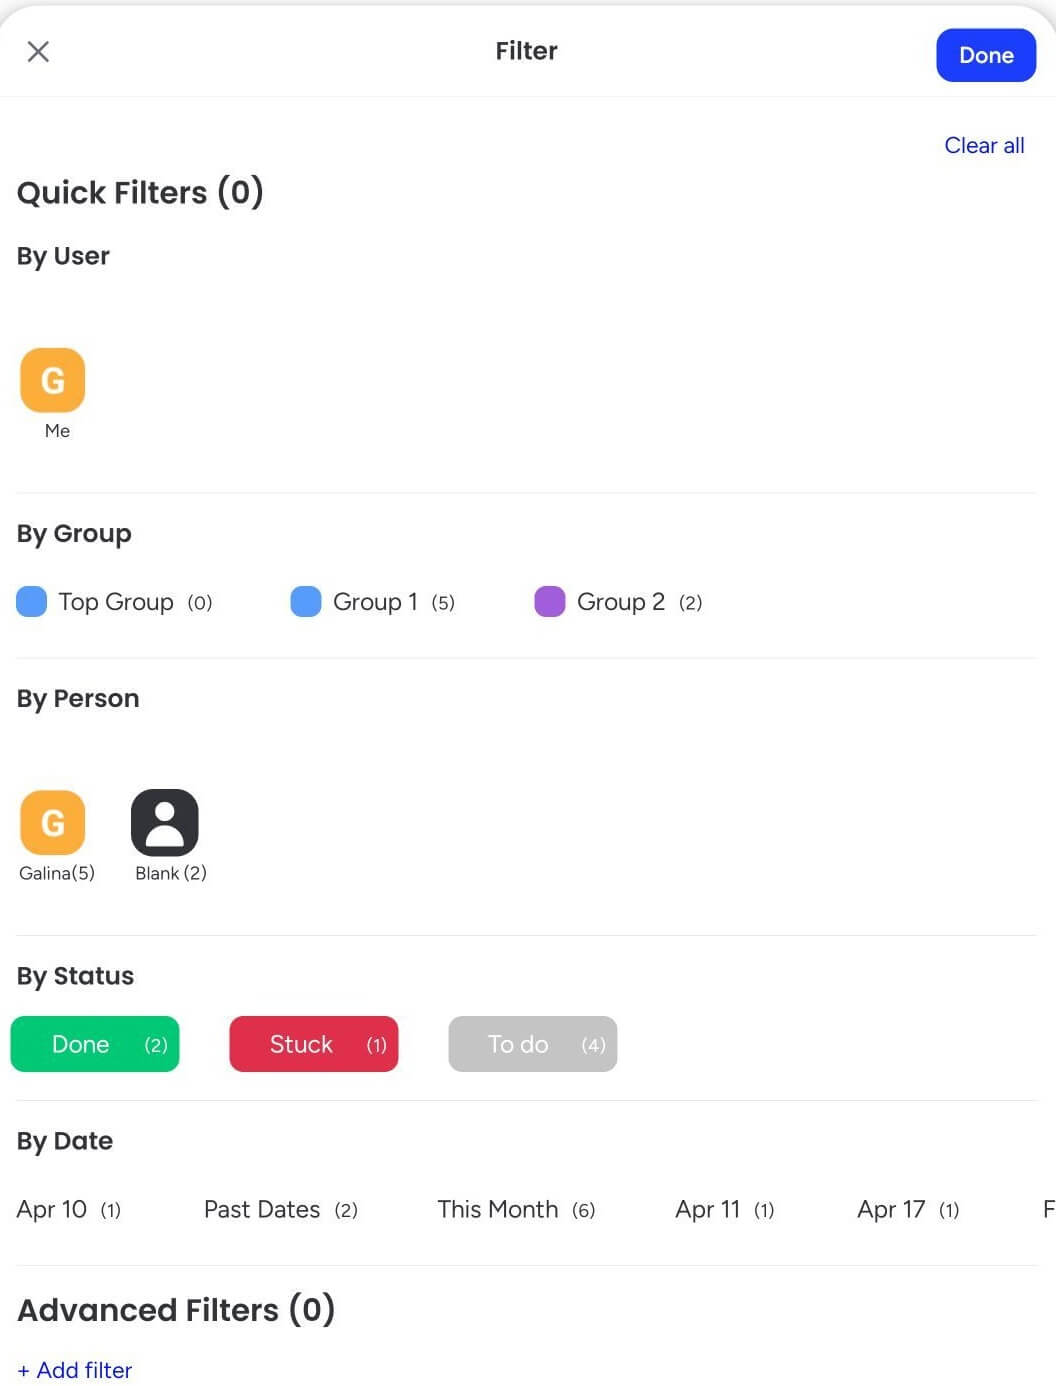1056x1386 pixels.
Task: Click the + Add filter link
Action: click(75, 1370)
